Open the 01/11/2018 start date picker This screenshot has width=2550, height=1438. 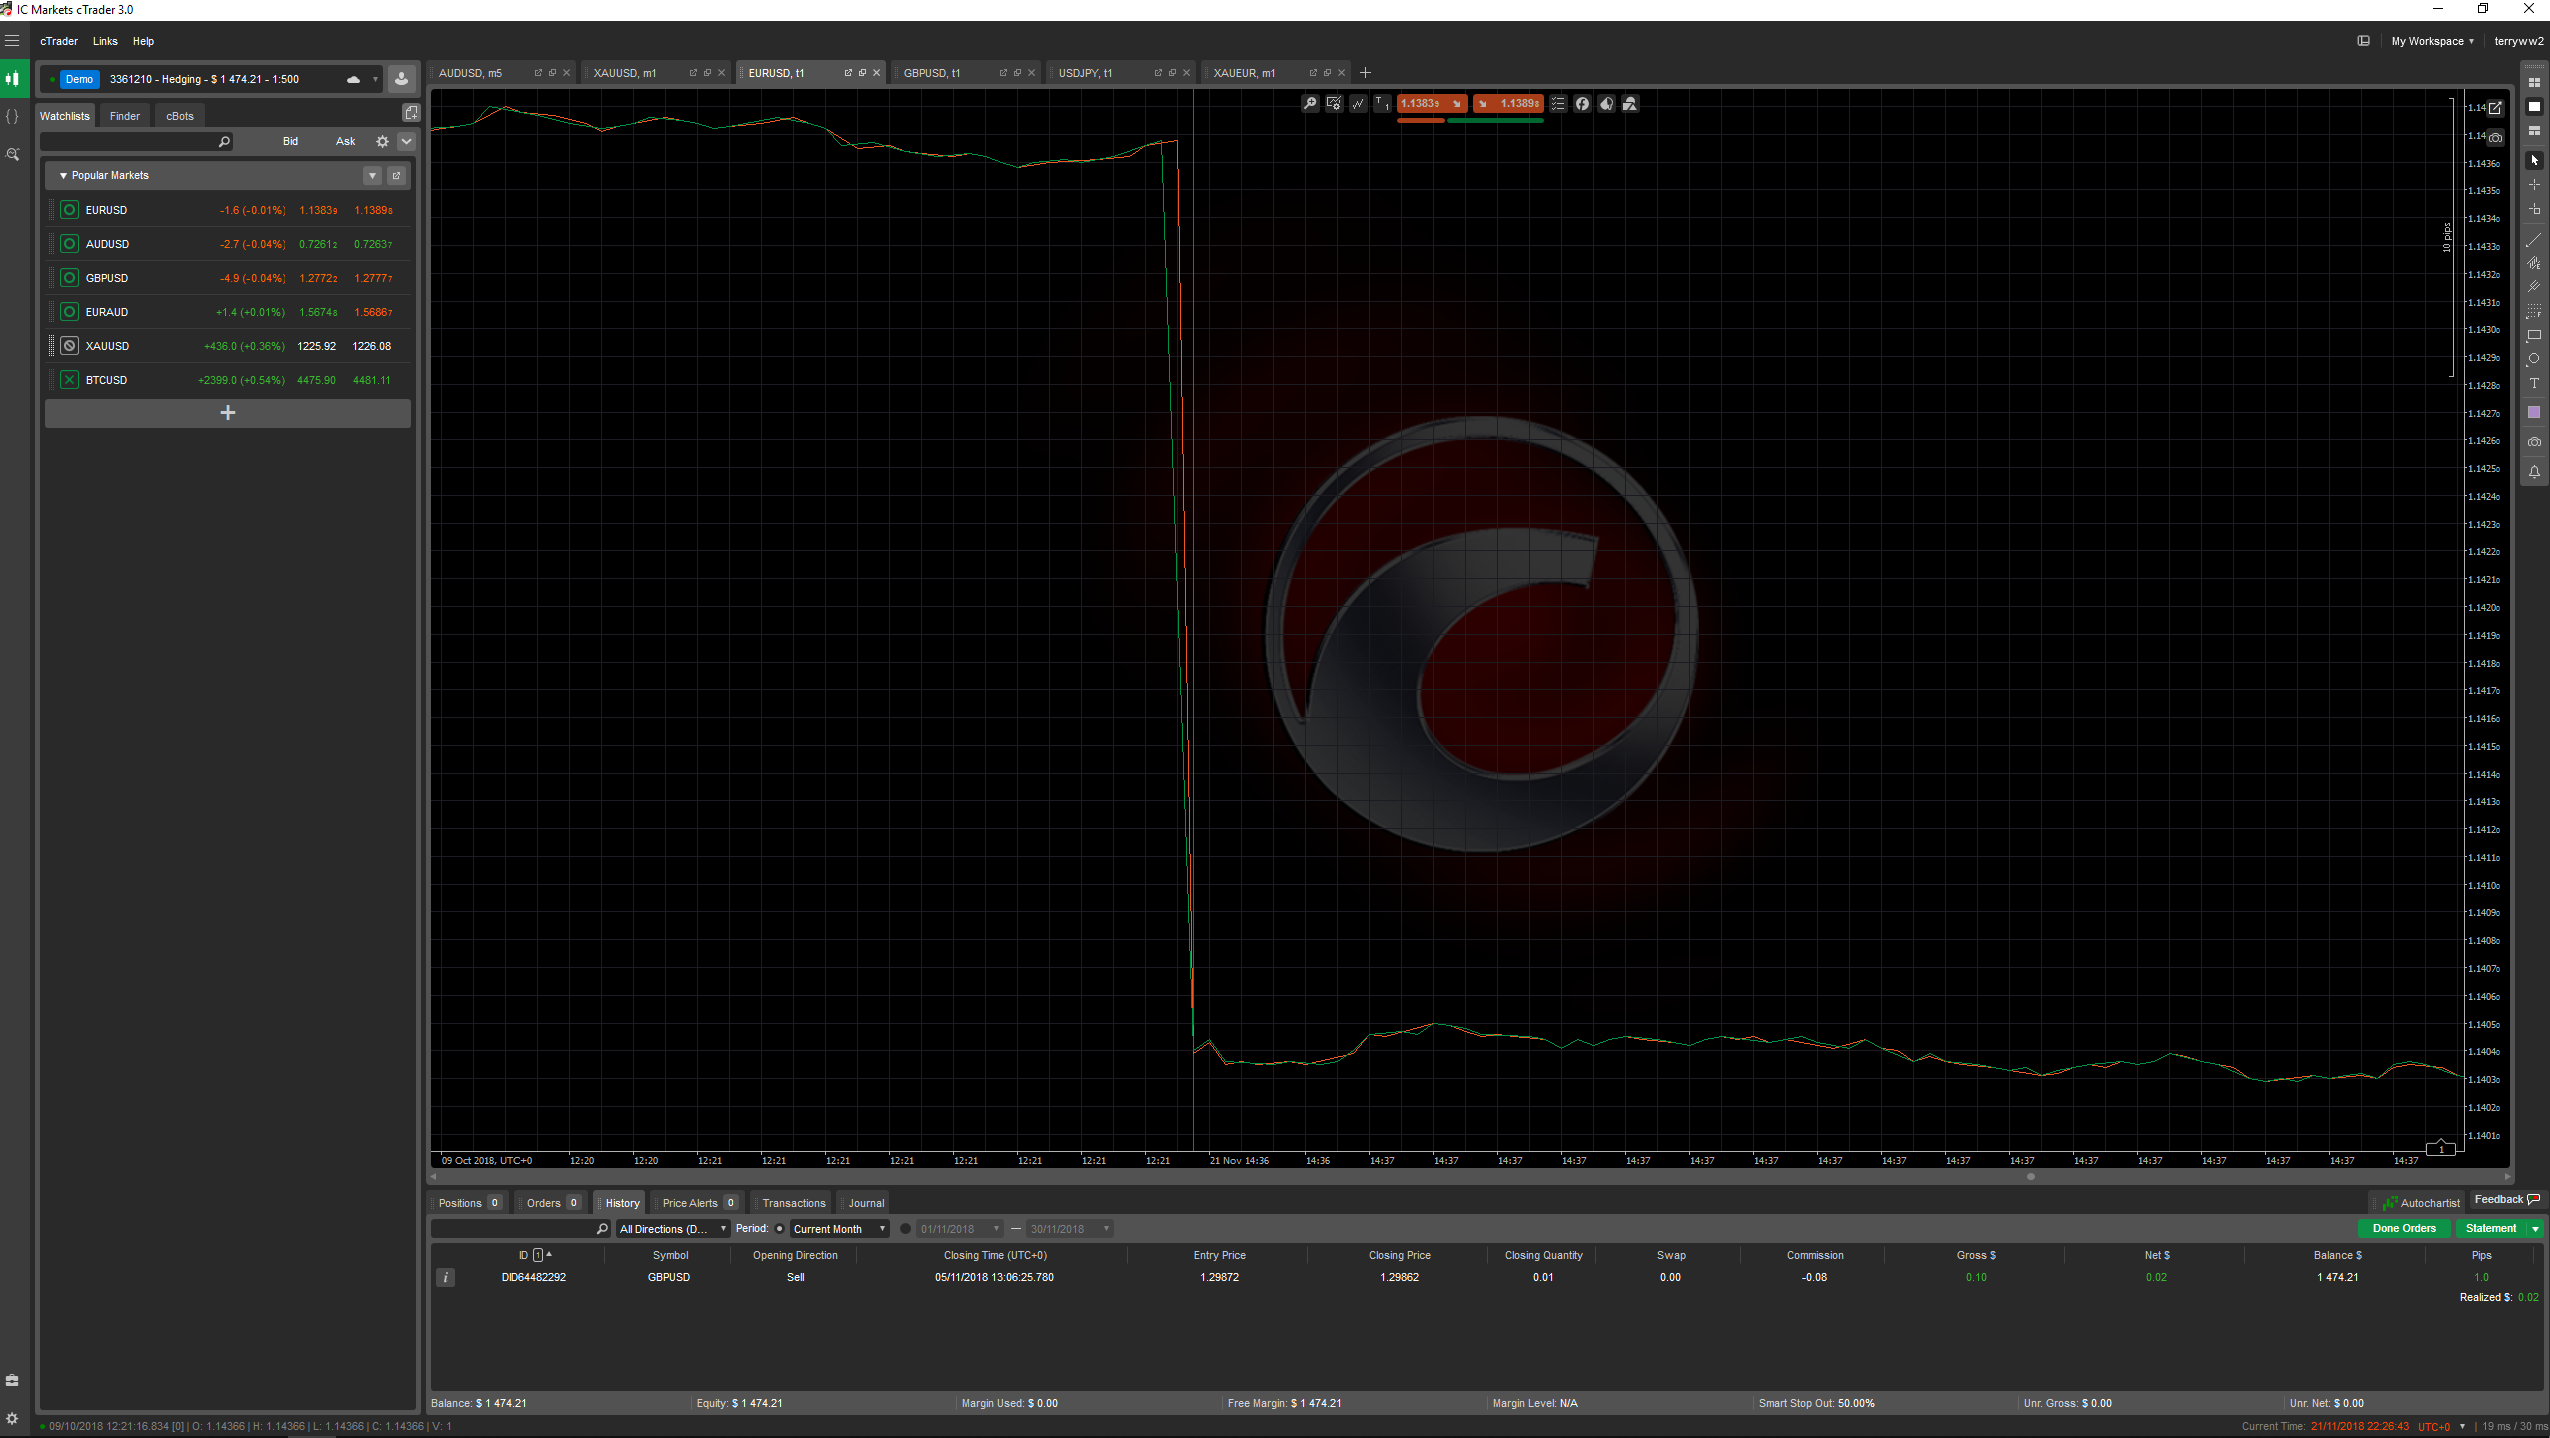pyautogui.click(x=960, y=1229)
